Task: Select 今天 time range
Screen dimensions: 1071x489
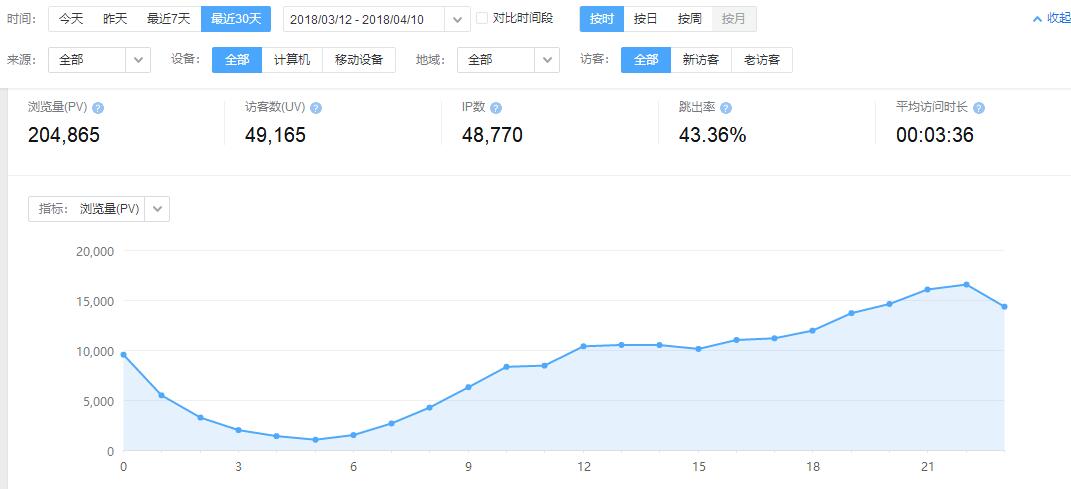Action: coord(70,19)
